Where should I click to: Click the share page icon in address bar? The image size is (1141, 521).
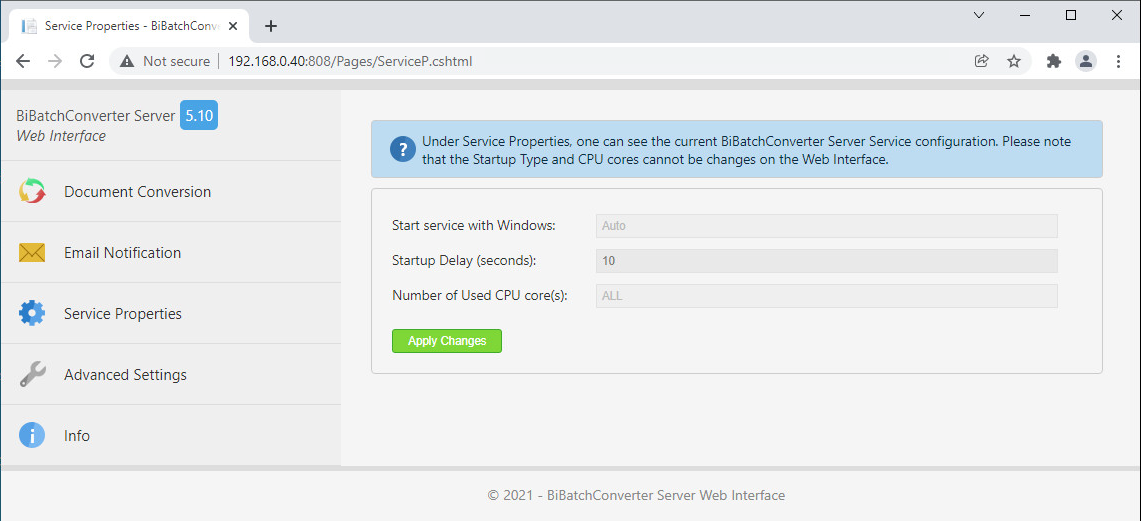coord(981,61)
